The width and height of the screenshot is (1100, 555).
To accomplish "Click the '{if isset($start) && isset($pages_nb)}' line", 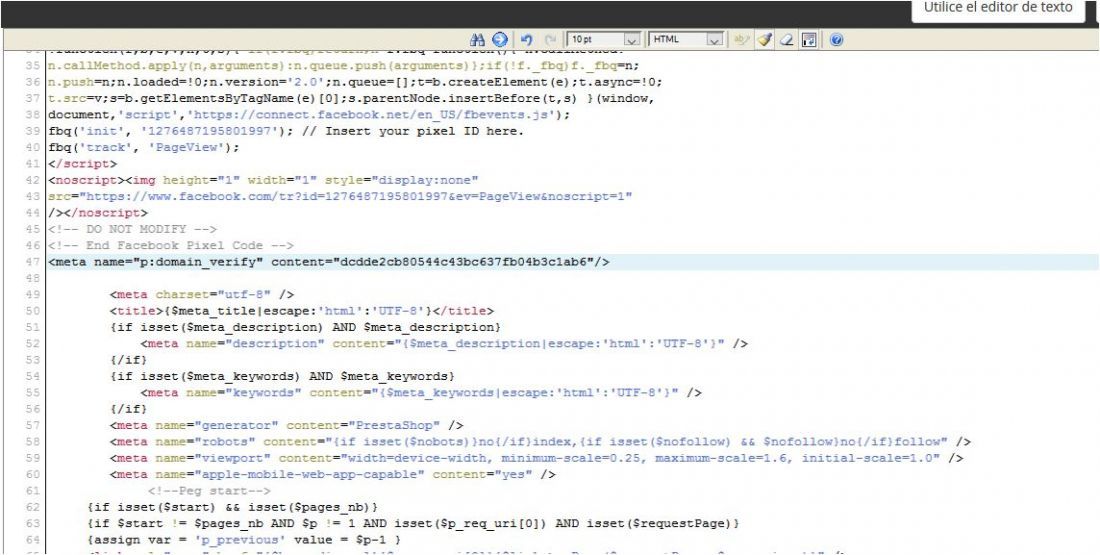I will [233, 507].
